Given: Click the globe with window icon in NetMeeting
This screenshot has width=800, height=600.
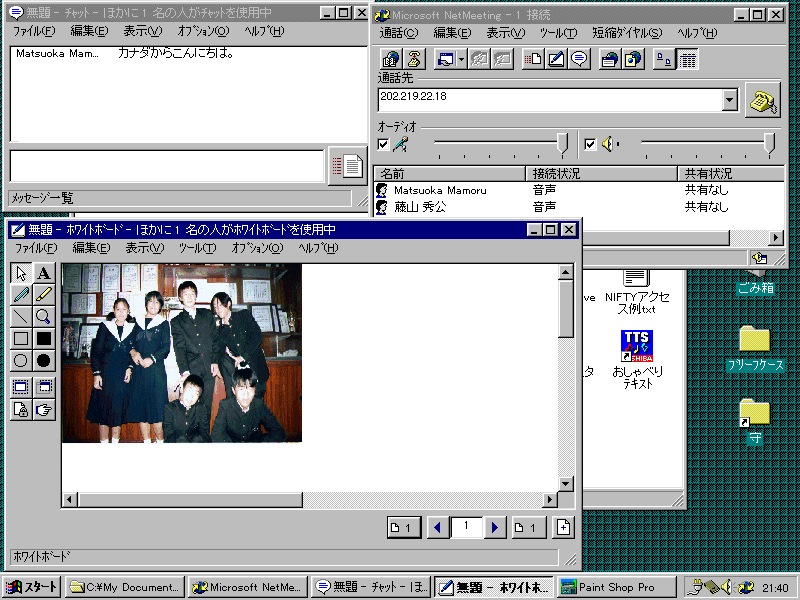Looking at the screenshot, I should pos(609,60).
